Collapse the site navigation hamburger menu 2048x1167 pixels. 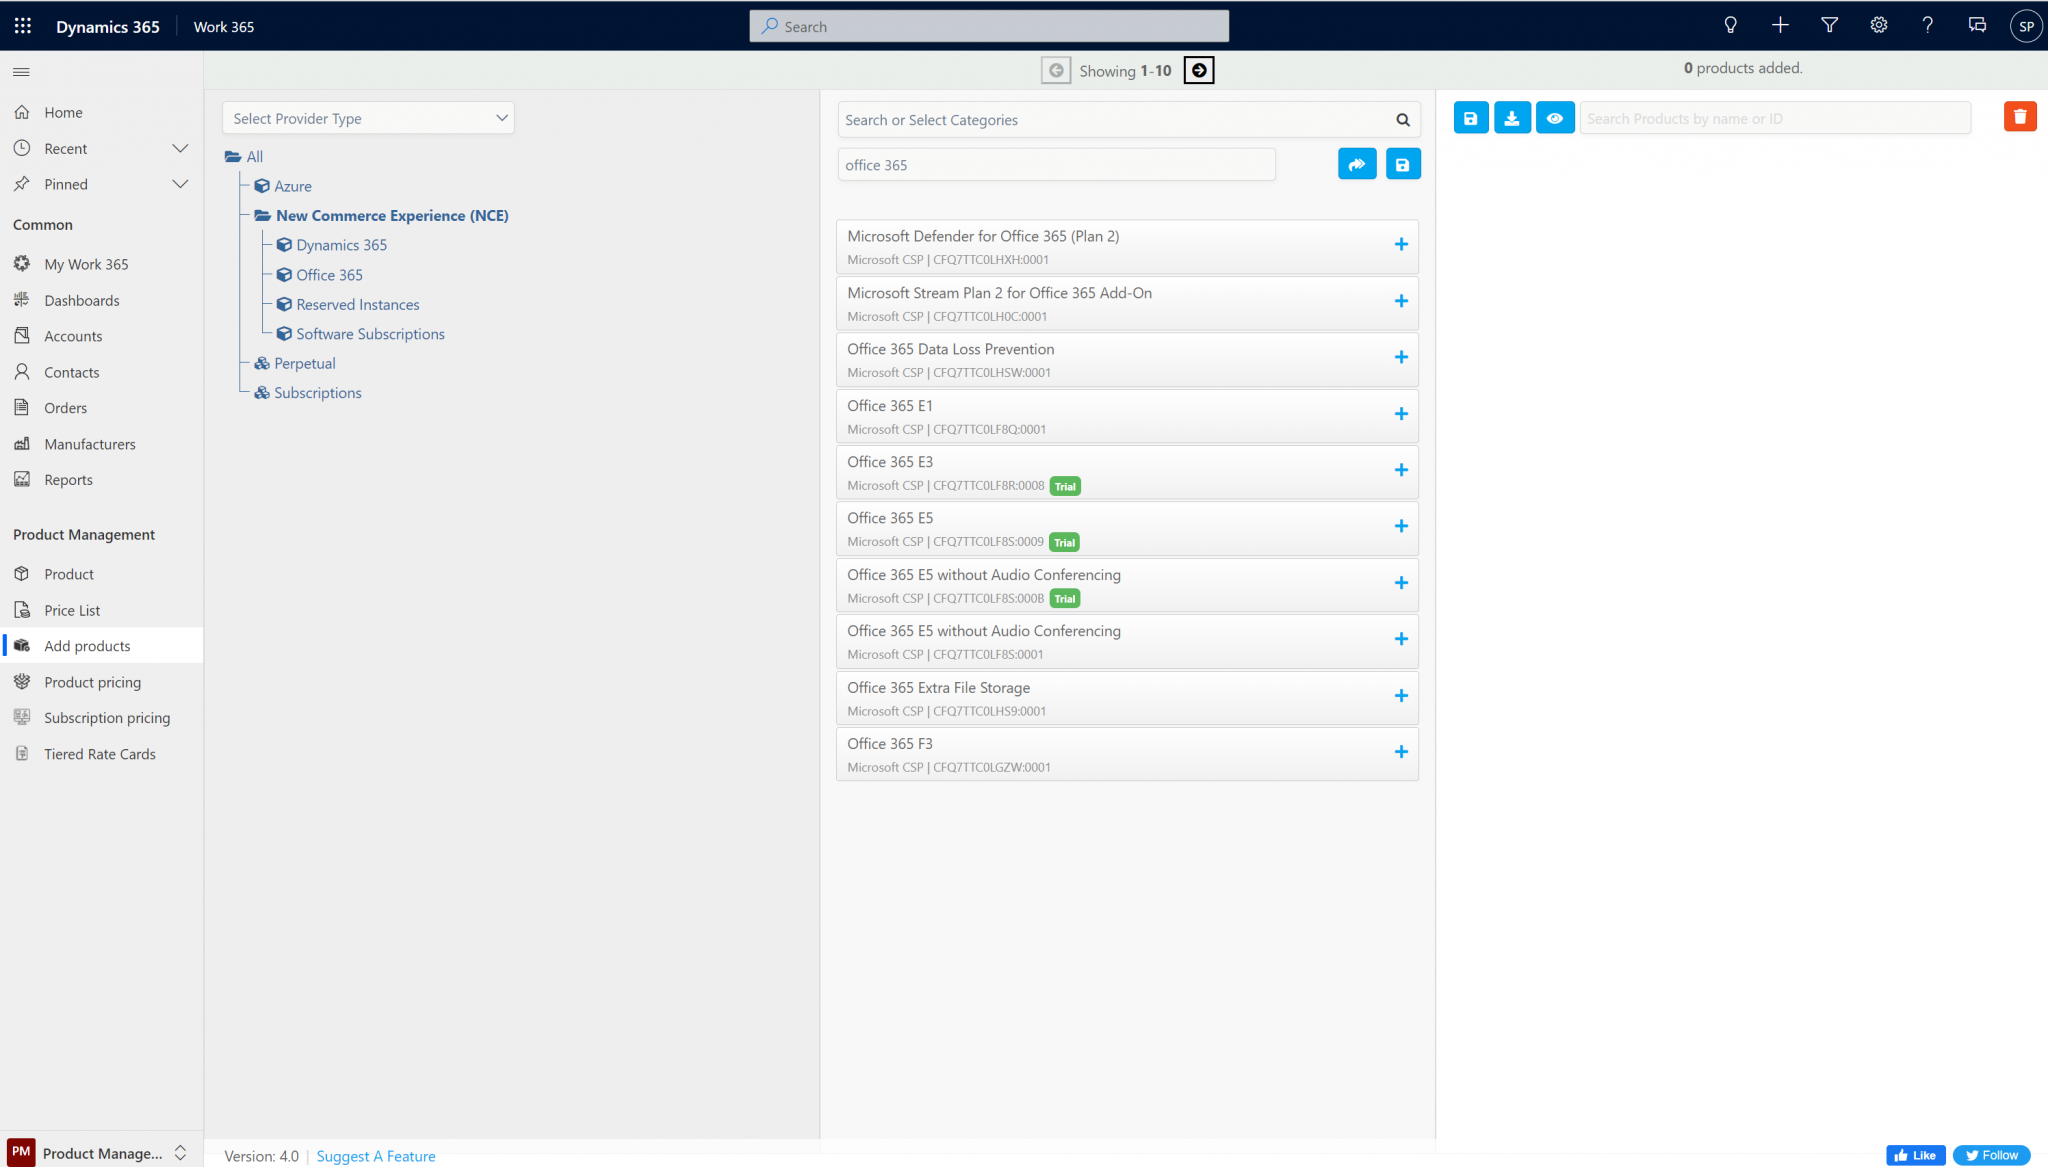(x=21, y=72)
